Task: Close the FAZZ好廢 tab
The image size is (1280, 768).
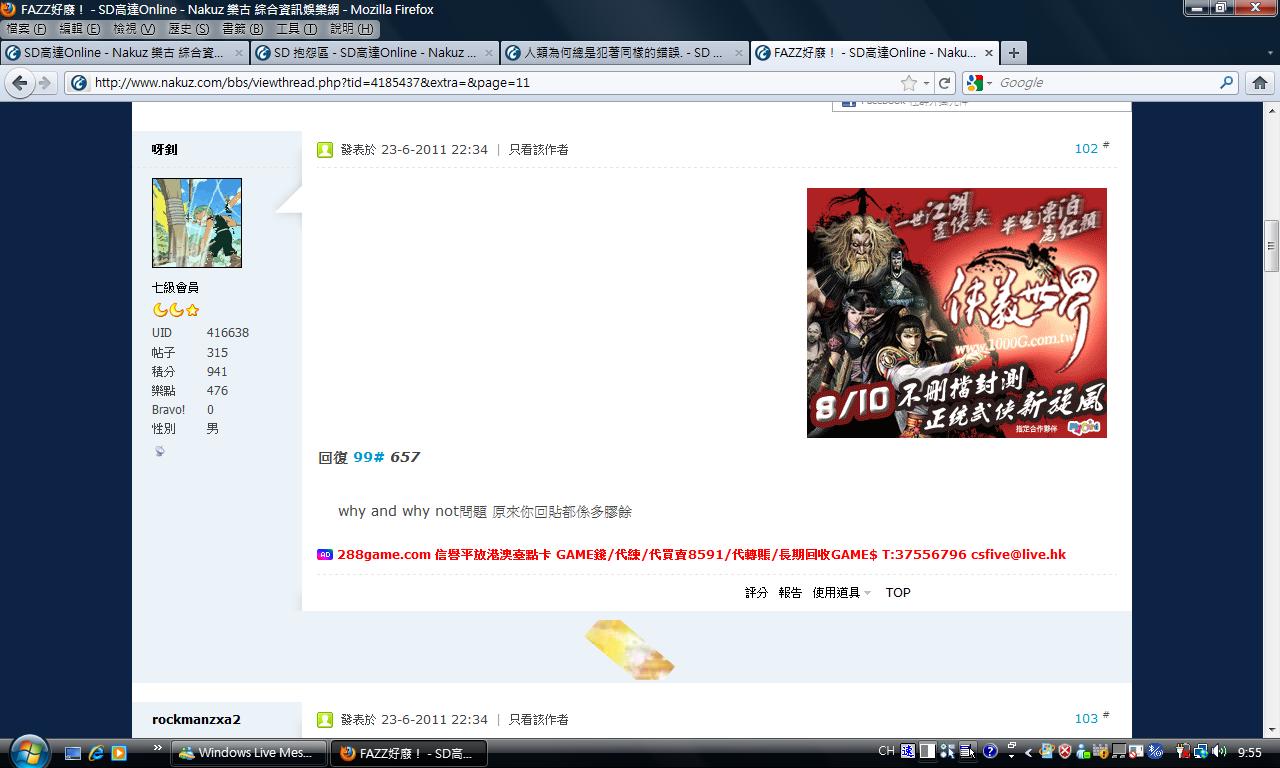Action: 989,53
